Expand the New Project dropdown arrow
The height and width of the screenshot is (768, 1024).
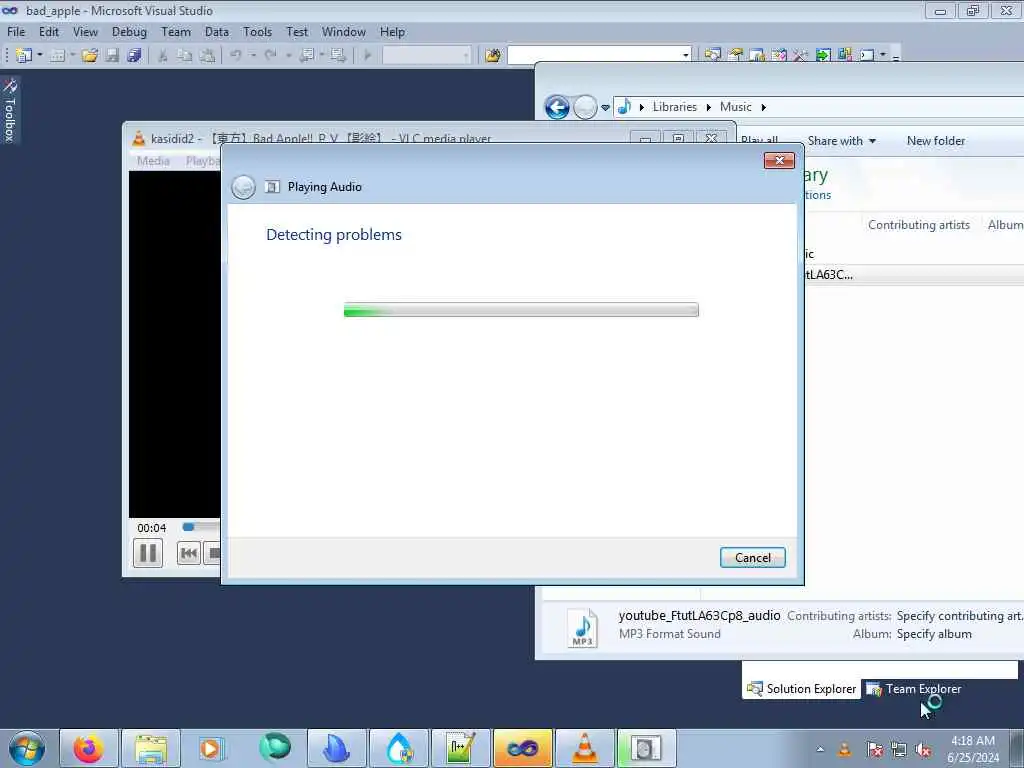pos(39,56)
